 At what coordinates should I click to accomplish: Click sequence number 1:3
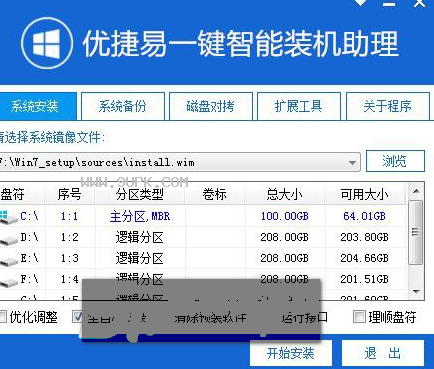(x=69, y=258)
